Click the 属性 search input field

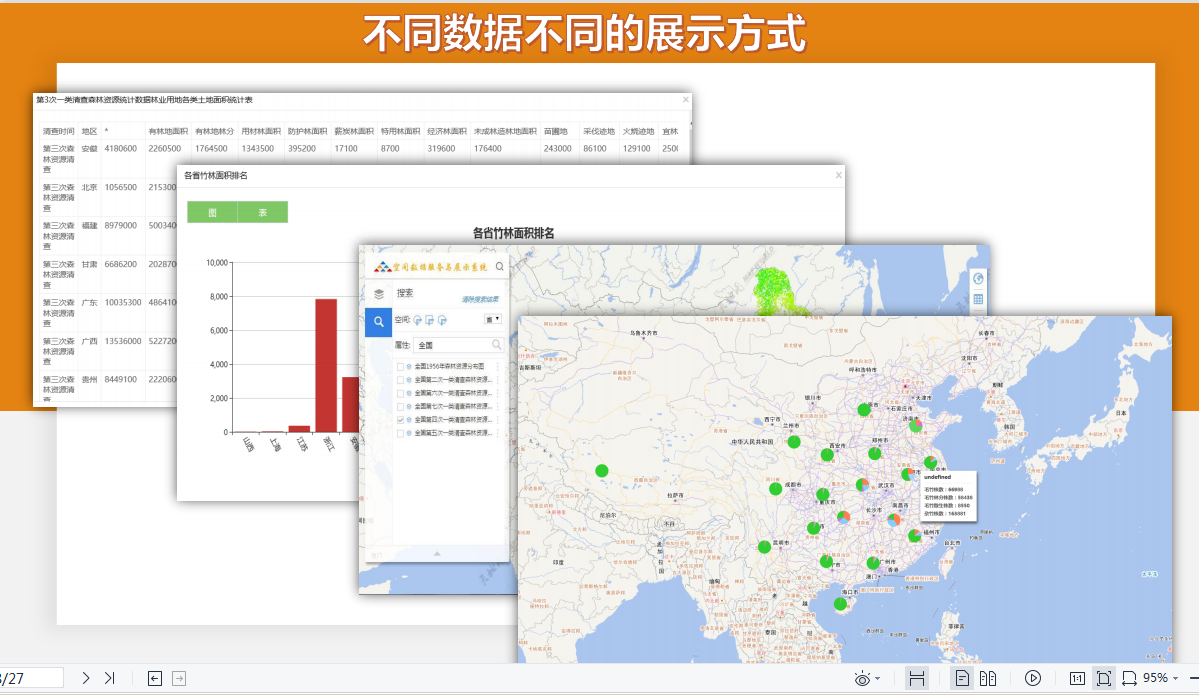coord(452,345)
